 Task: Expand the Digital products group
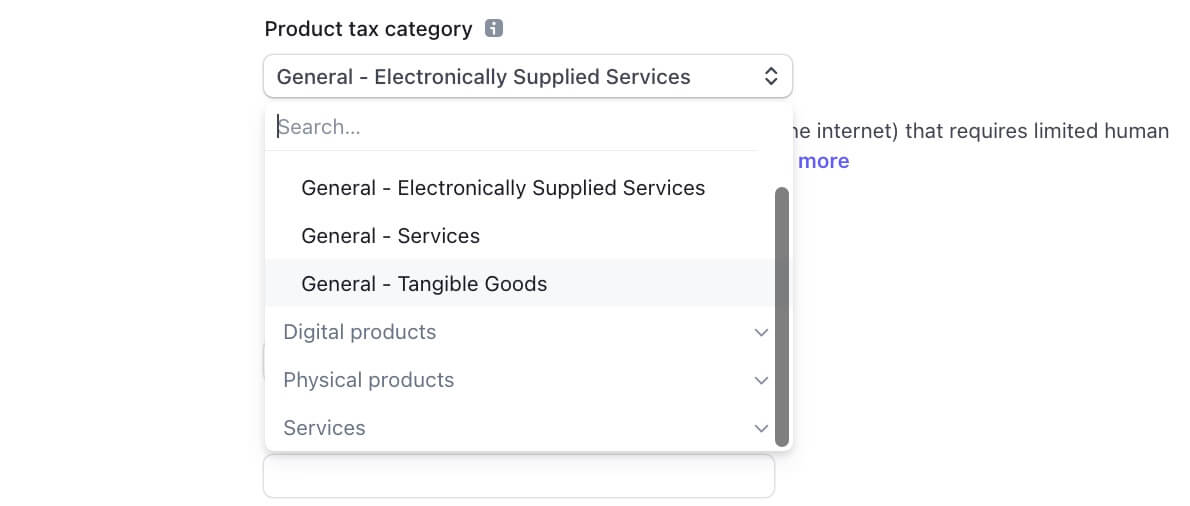tap(520, 332)
